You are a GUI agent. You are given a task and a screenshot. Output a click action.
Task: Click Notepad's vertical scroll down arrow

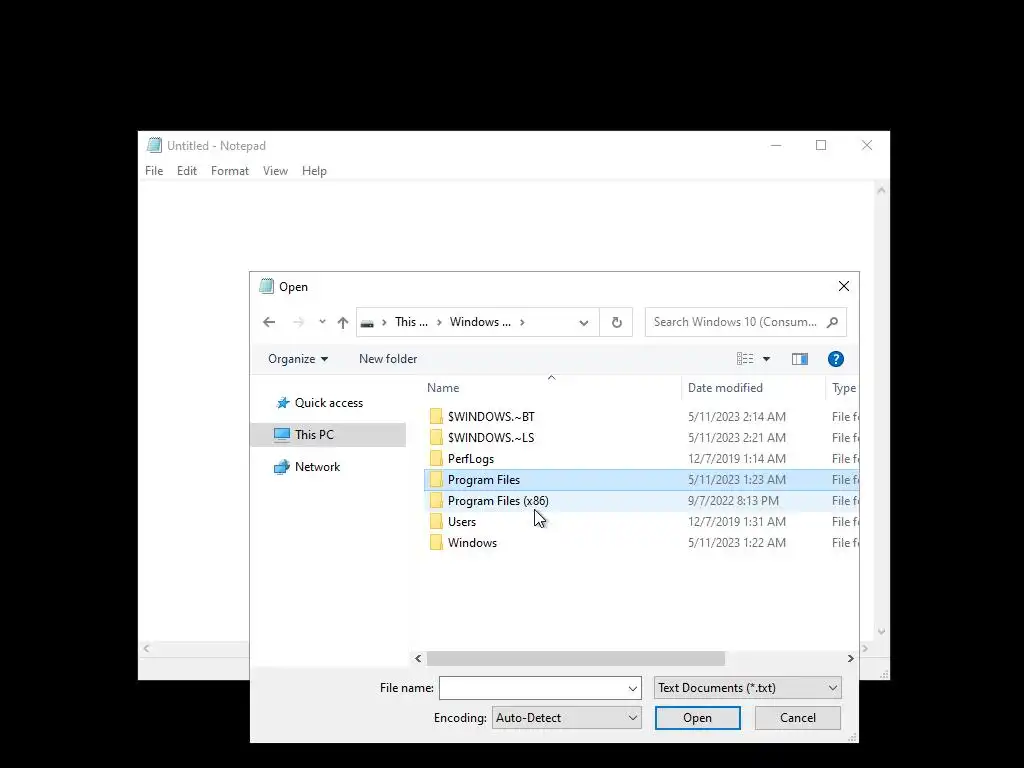click(881, 632)
